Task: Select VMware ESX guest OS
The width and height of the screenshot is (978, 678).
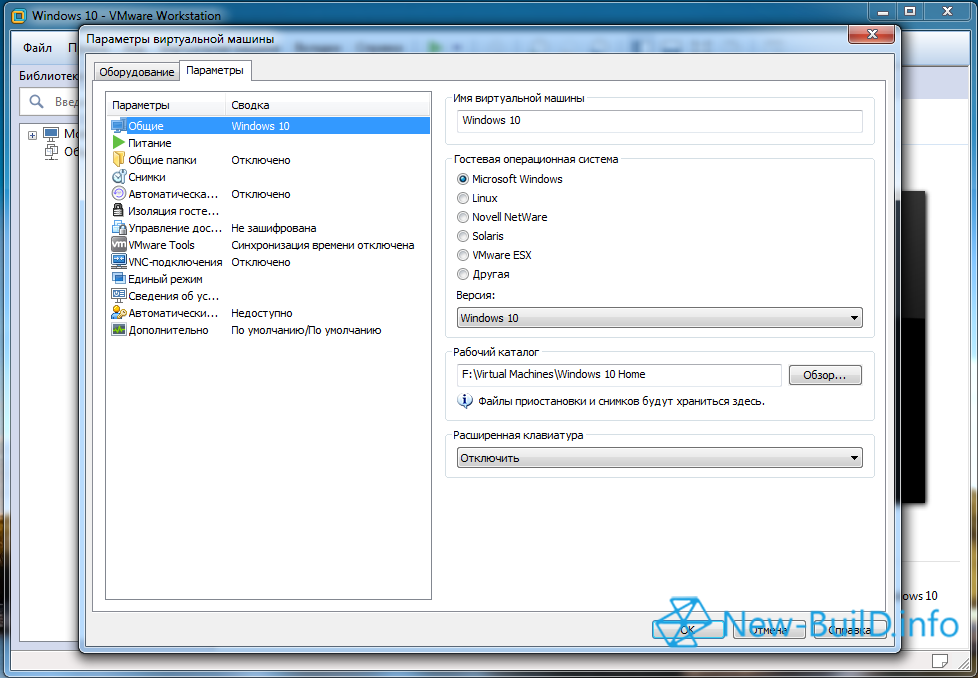Action: tap(495, 255)
